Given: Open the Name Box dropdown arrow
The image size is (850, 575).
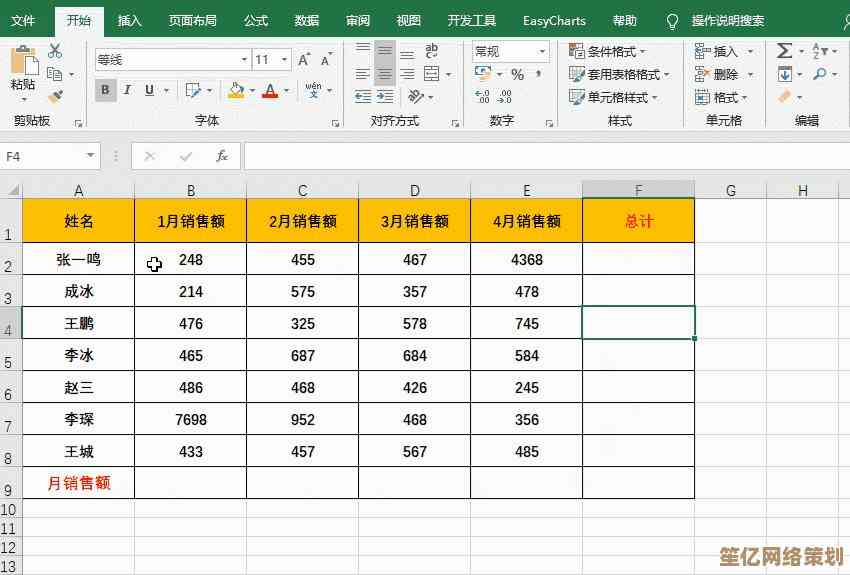Looking at the screenshot, I should coord(91,156).
